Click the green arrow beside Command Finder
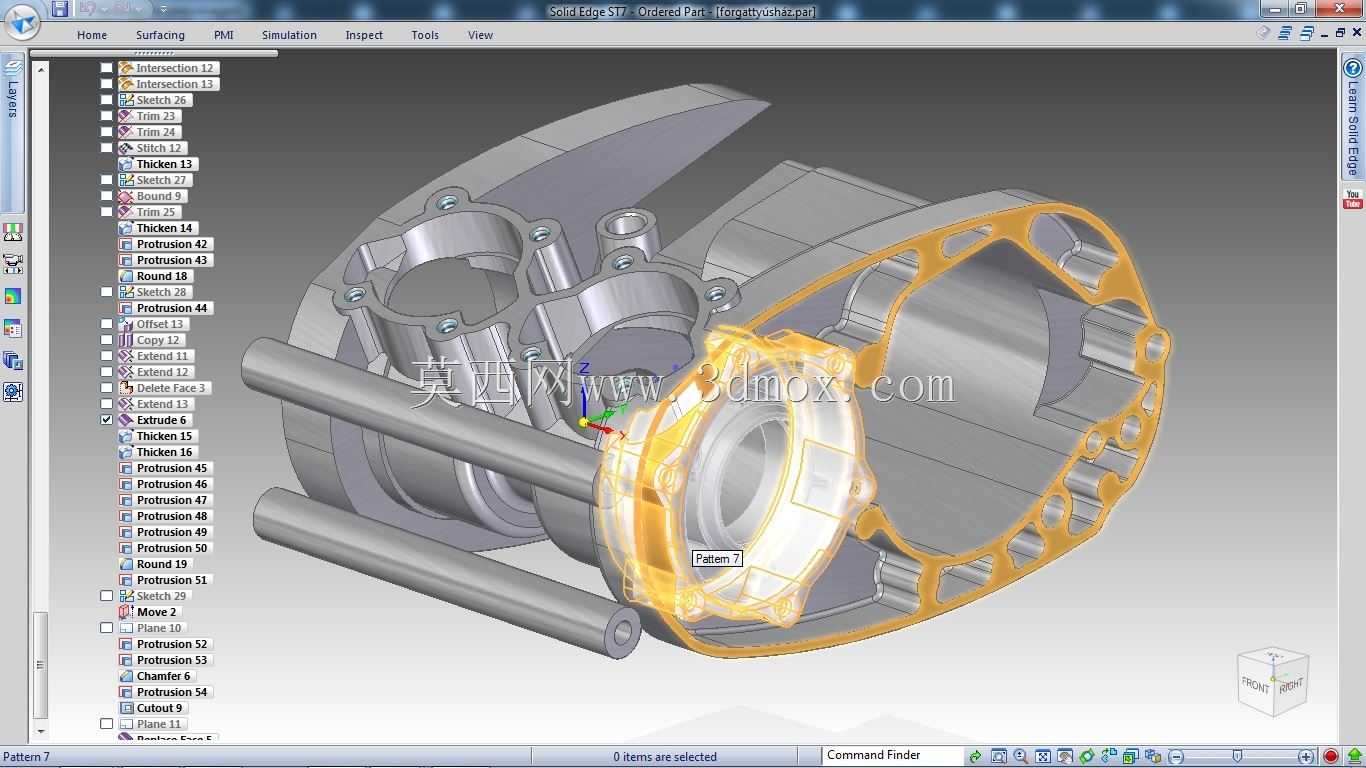This screenshot has height=768, width=1366. pos(975,757)
